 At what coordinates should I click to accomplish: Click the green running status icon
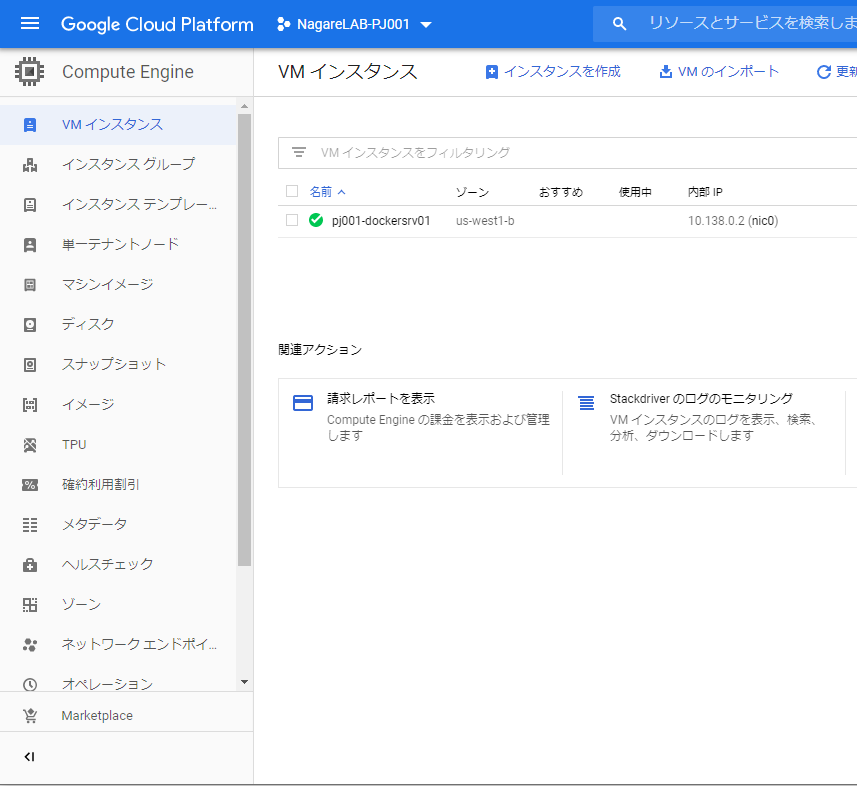316,220
